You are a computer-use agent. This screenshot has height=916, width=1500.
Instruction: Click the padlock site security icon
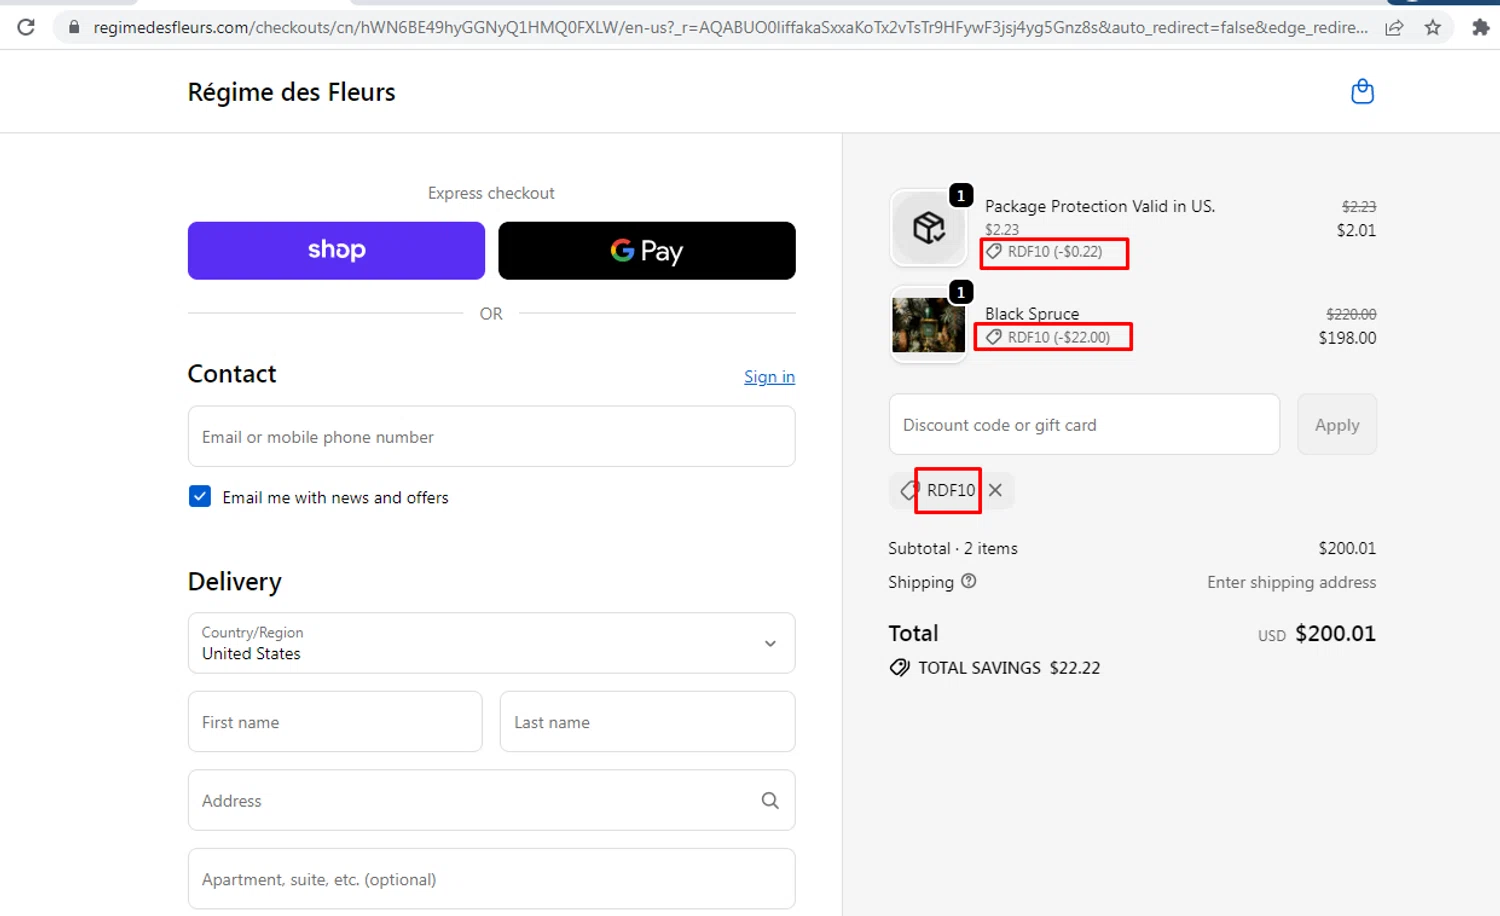click(73, 27)
